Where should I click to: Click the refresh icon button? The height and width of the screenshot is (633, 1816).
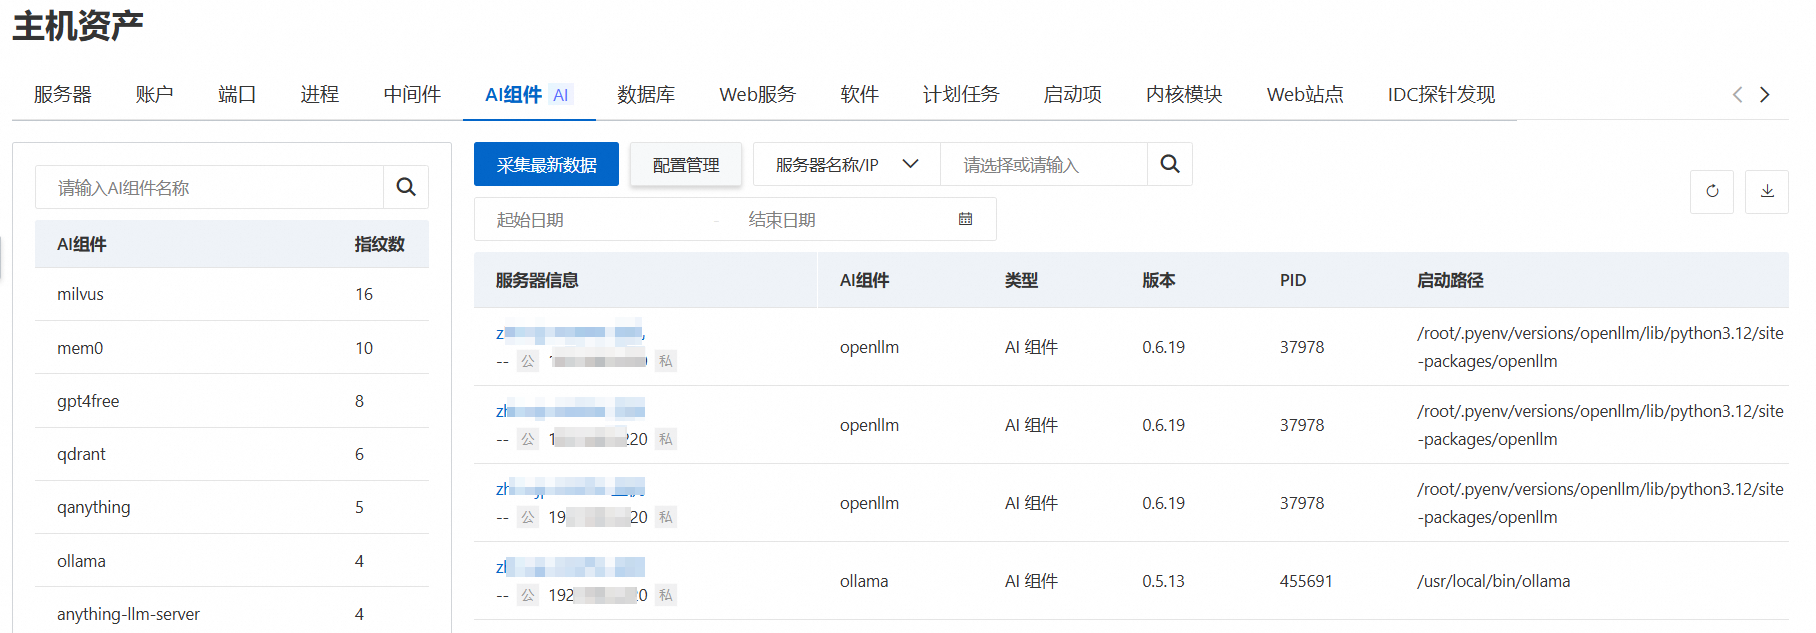tap(1712, 191)
